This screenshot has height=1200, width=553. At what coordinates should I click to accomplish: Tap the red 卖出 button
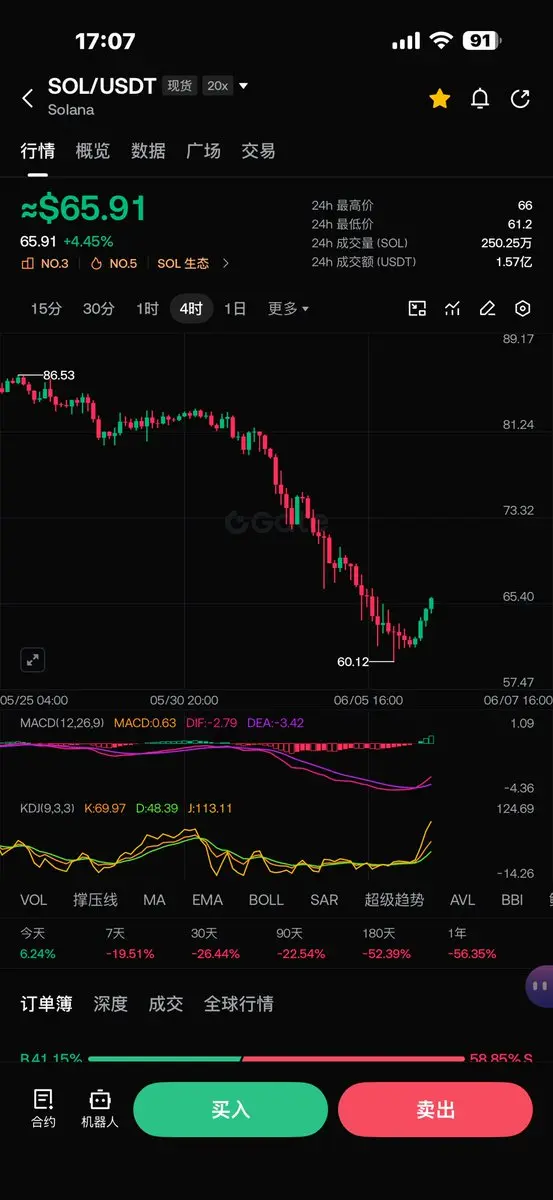[x=435, y=1110]
